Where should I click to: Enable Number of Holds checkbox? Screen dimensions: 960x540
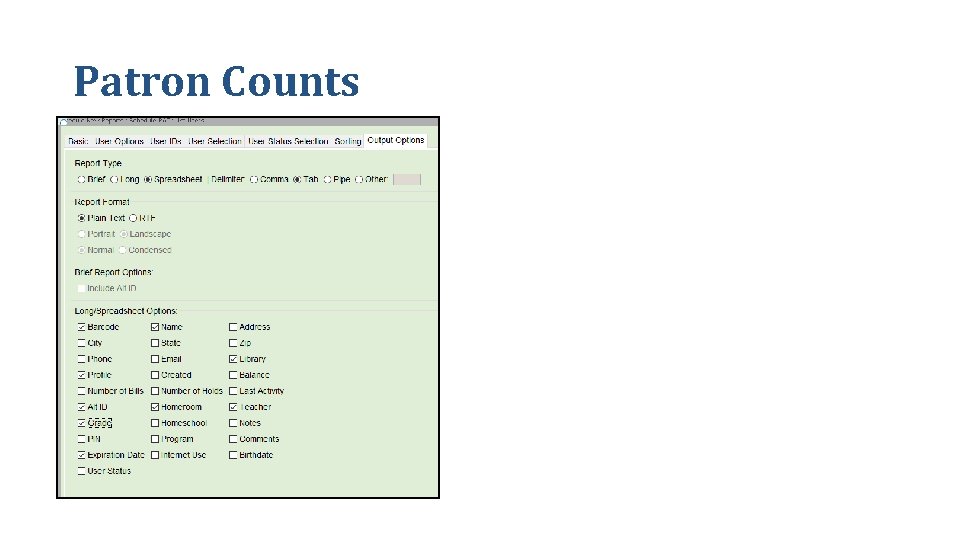155,391
